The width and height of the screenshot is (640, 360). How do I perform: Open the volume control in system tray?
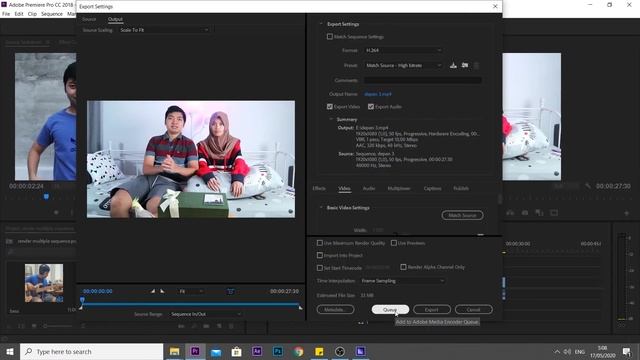pyautogui.click(x=567, y=351)
